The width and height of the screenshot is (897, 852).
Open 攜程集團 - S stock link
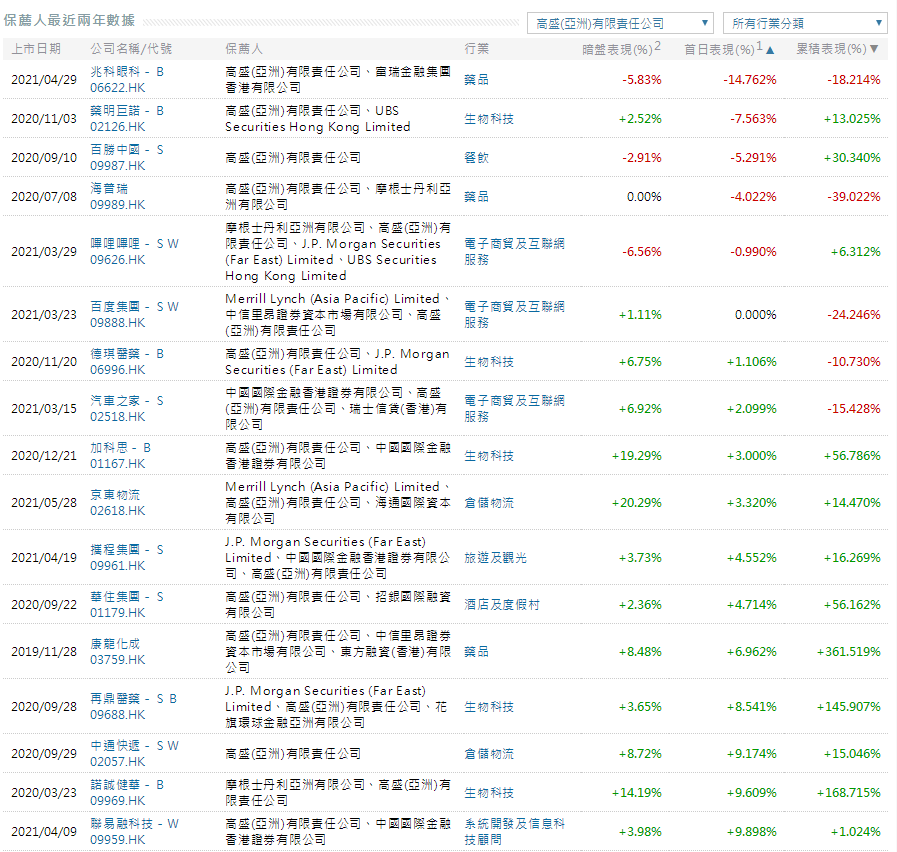point(127,549)
